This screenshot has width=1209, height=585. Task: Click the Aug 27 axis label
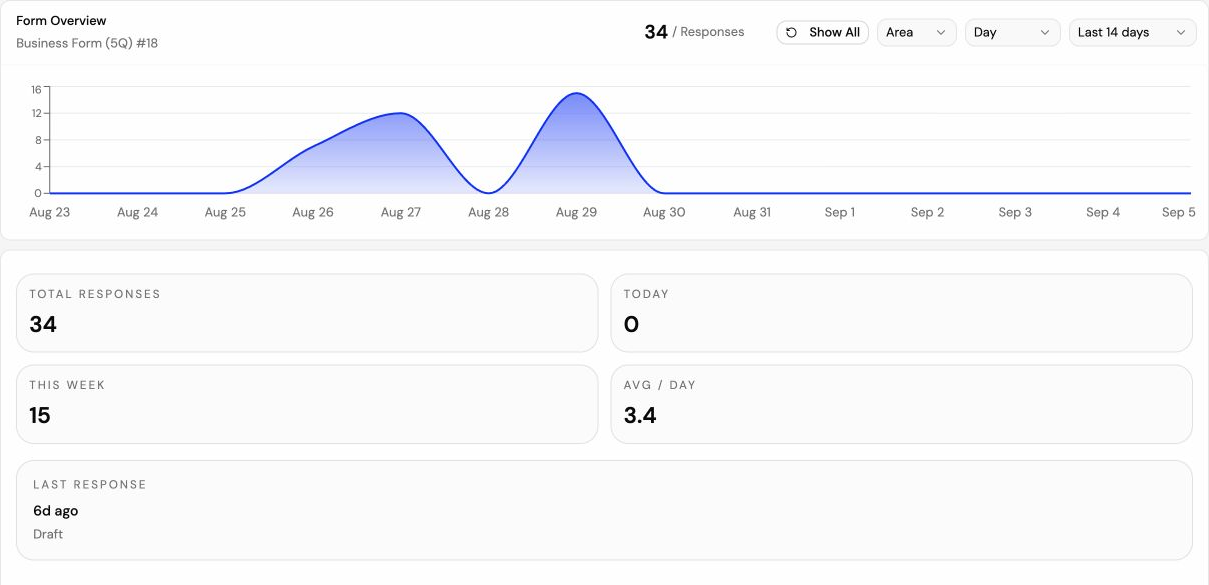pyautogui.click(x=401, y=212)
